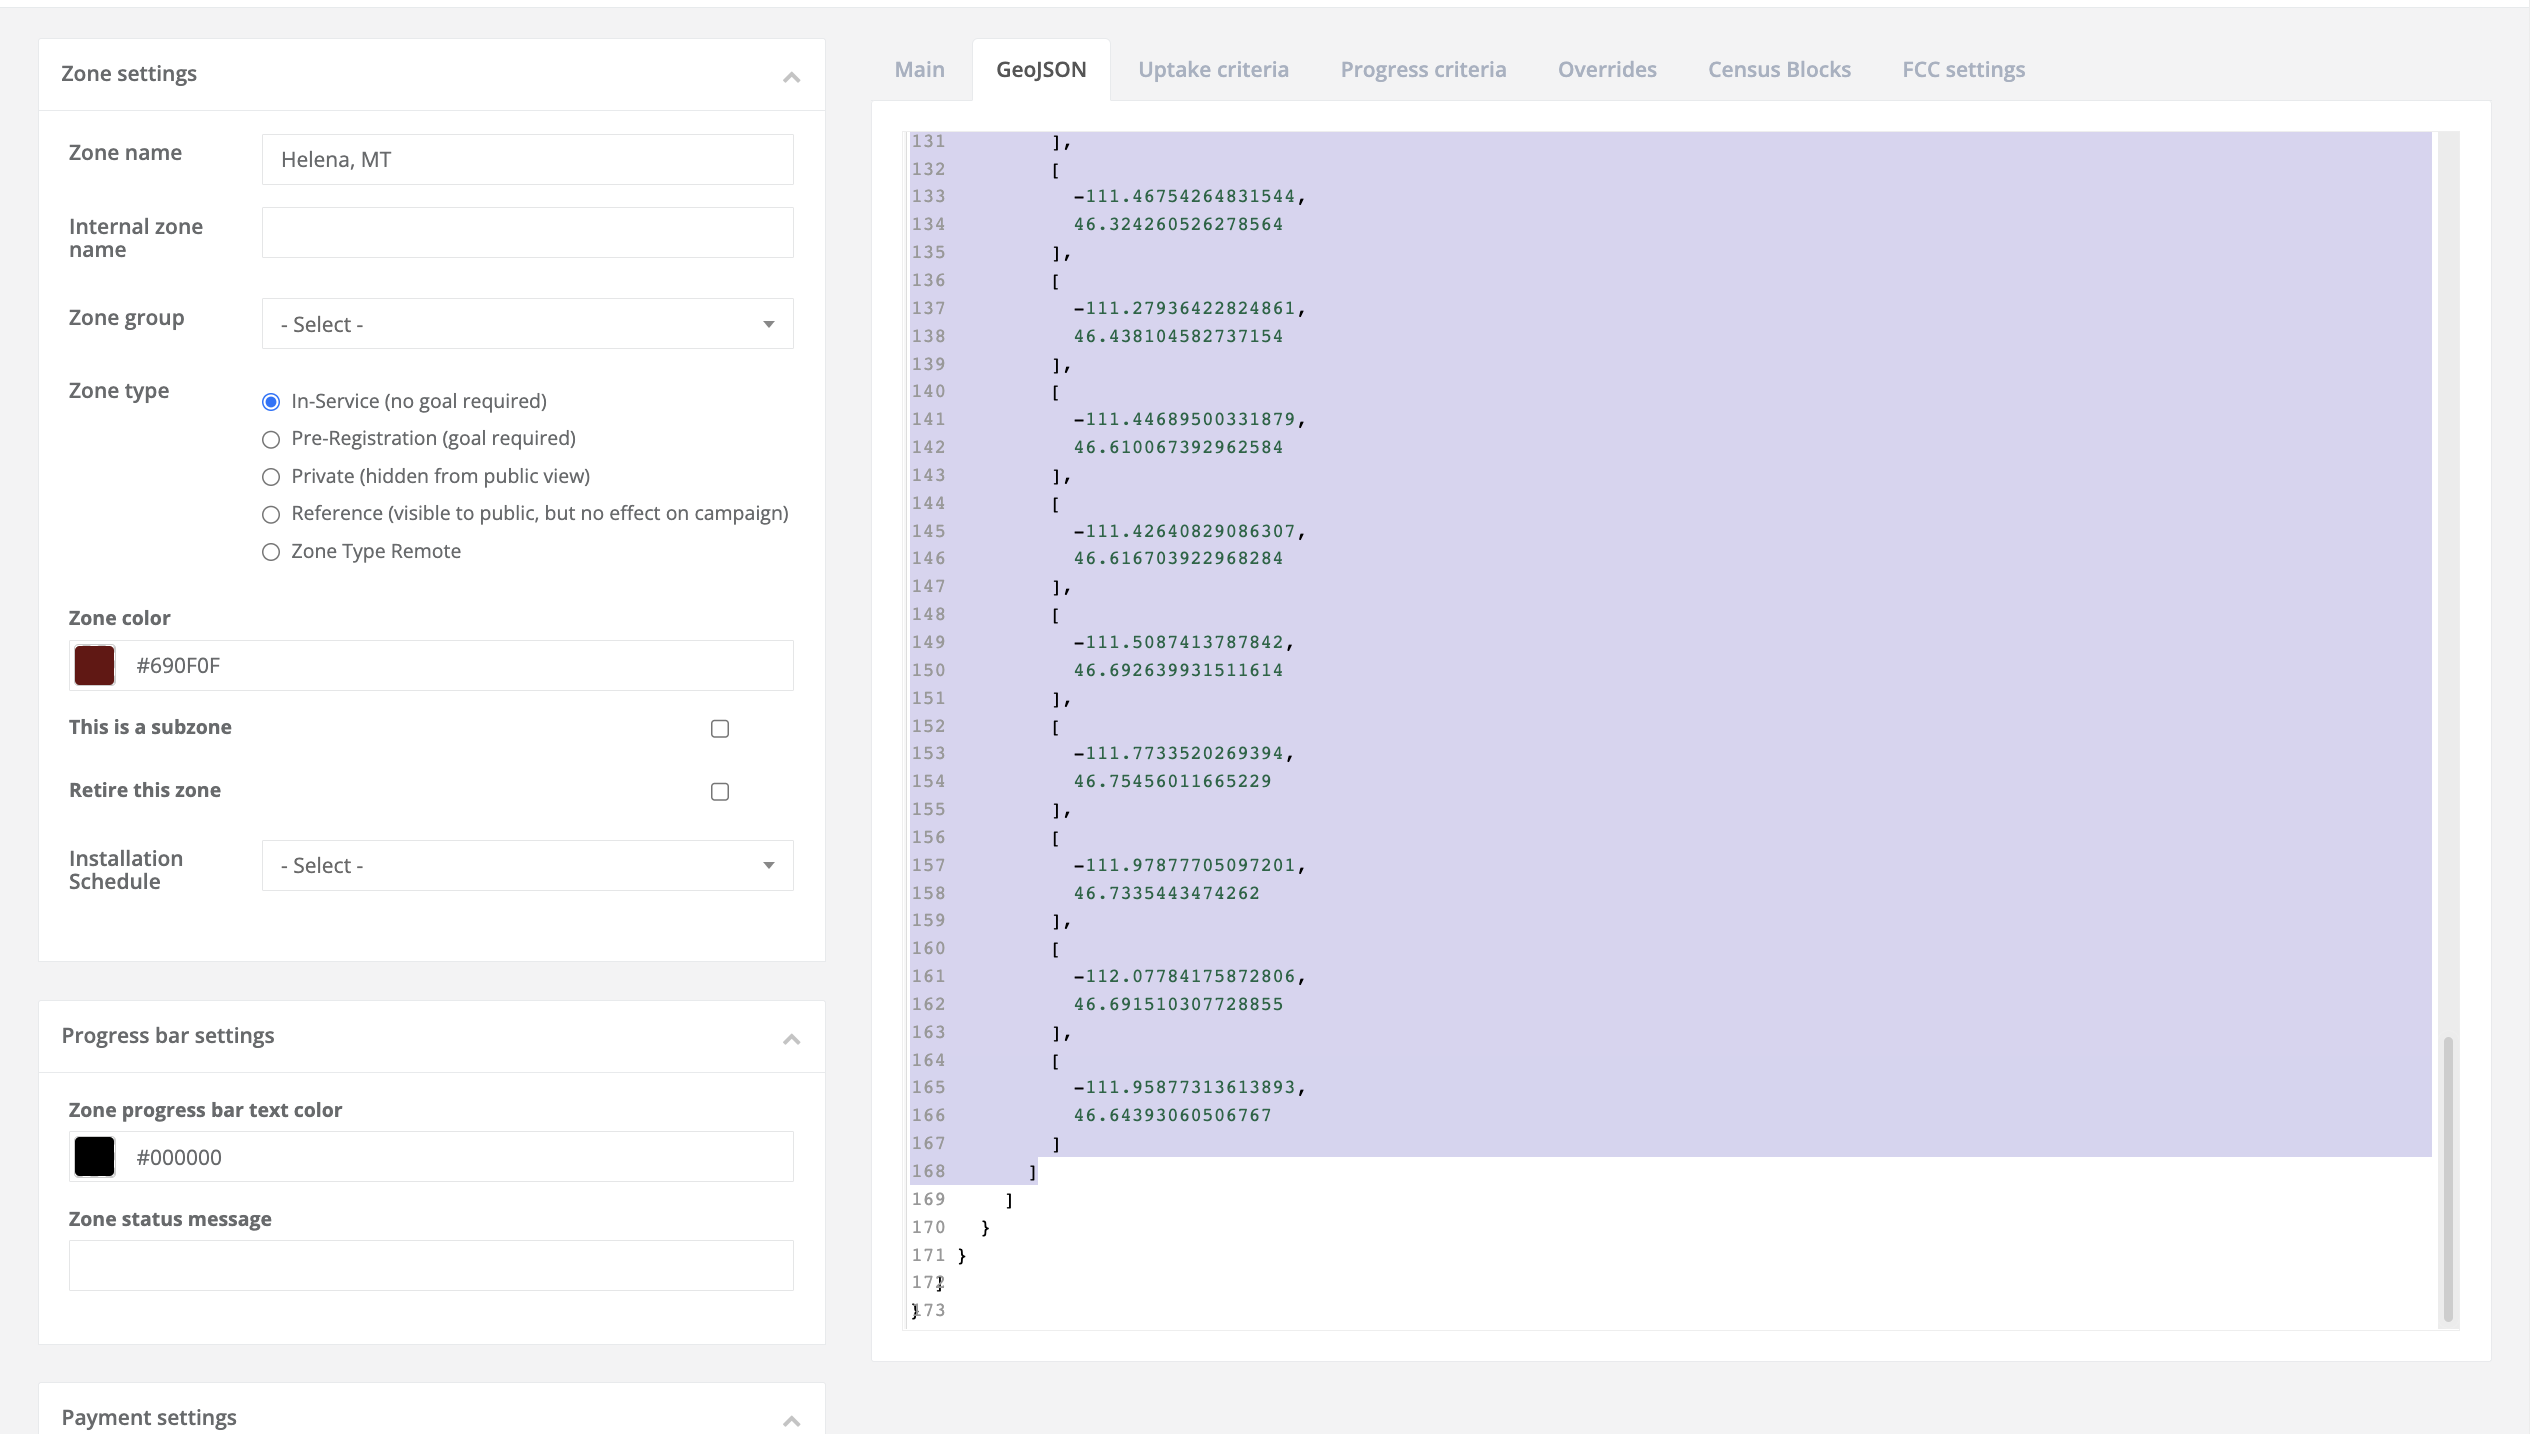Image resolution: width=2530 pixels, height=1434 pixels.
Task: Select Zone Type Remote option
Action: coord(270,551)
